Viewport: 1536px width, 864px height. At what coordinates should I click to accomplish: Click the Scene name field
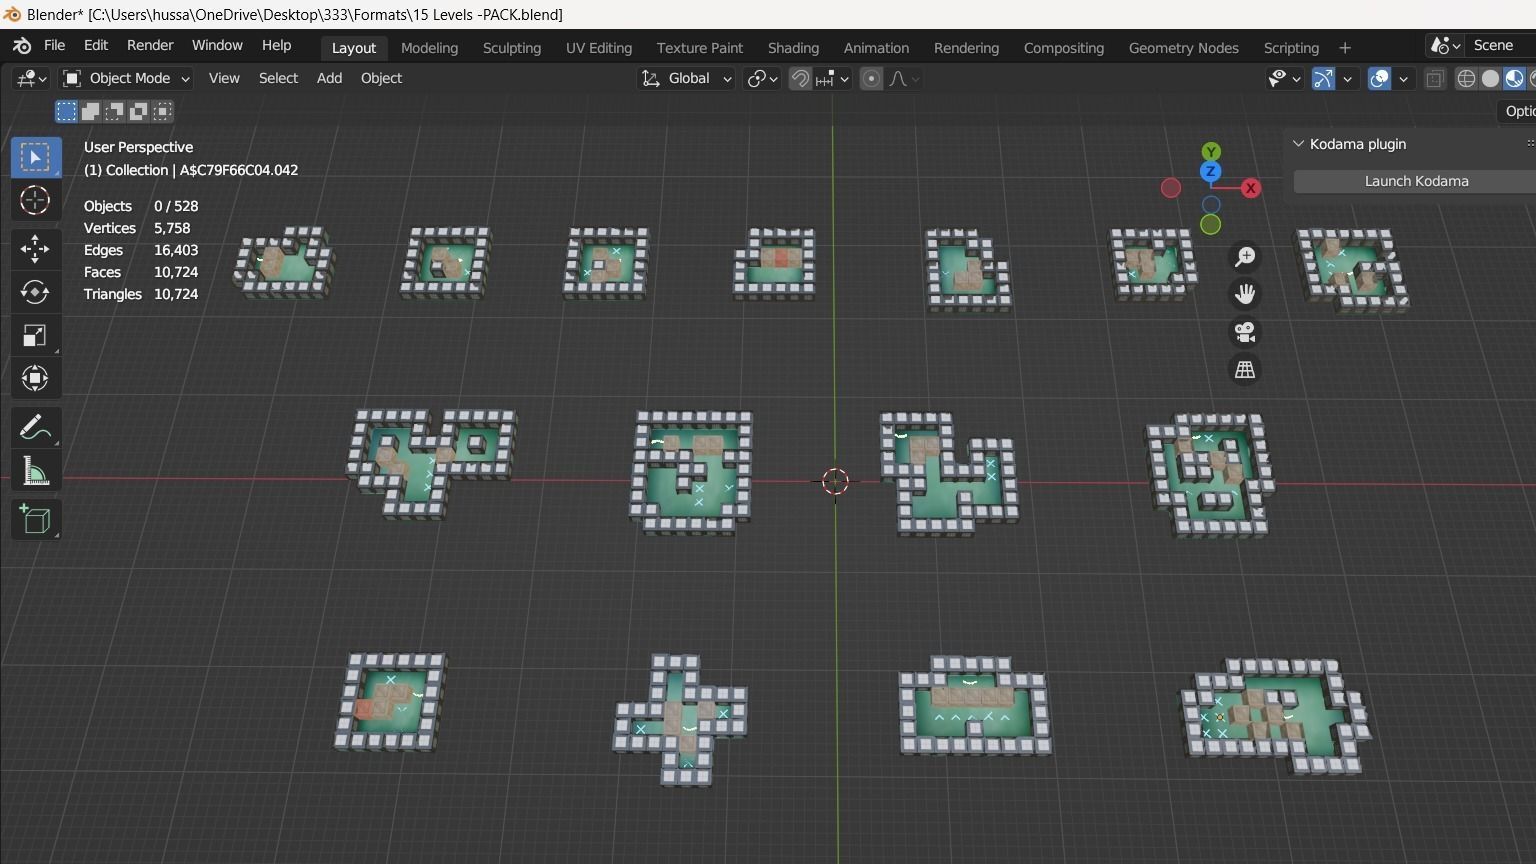coord(1500,46)
